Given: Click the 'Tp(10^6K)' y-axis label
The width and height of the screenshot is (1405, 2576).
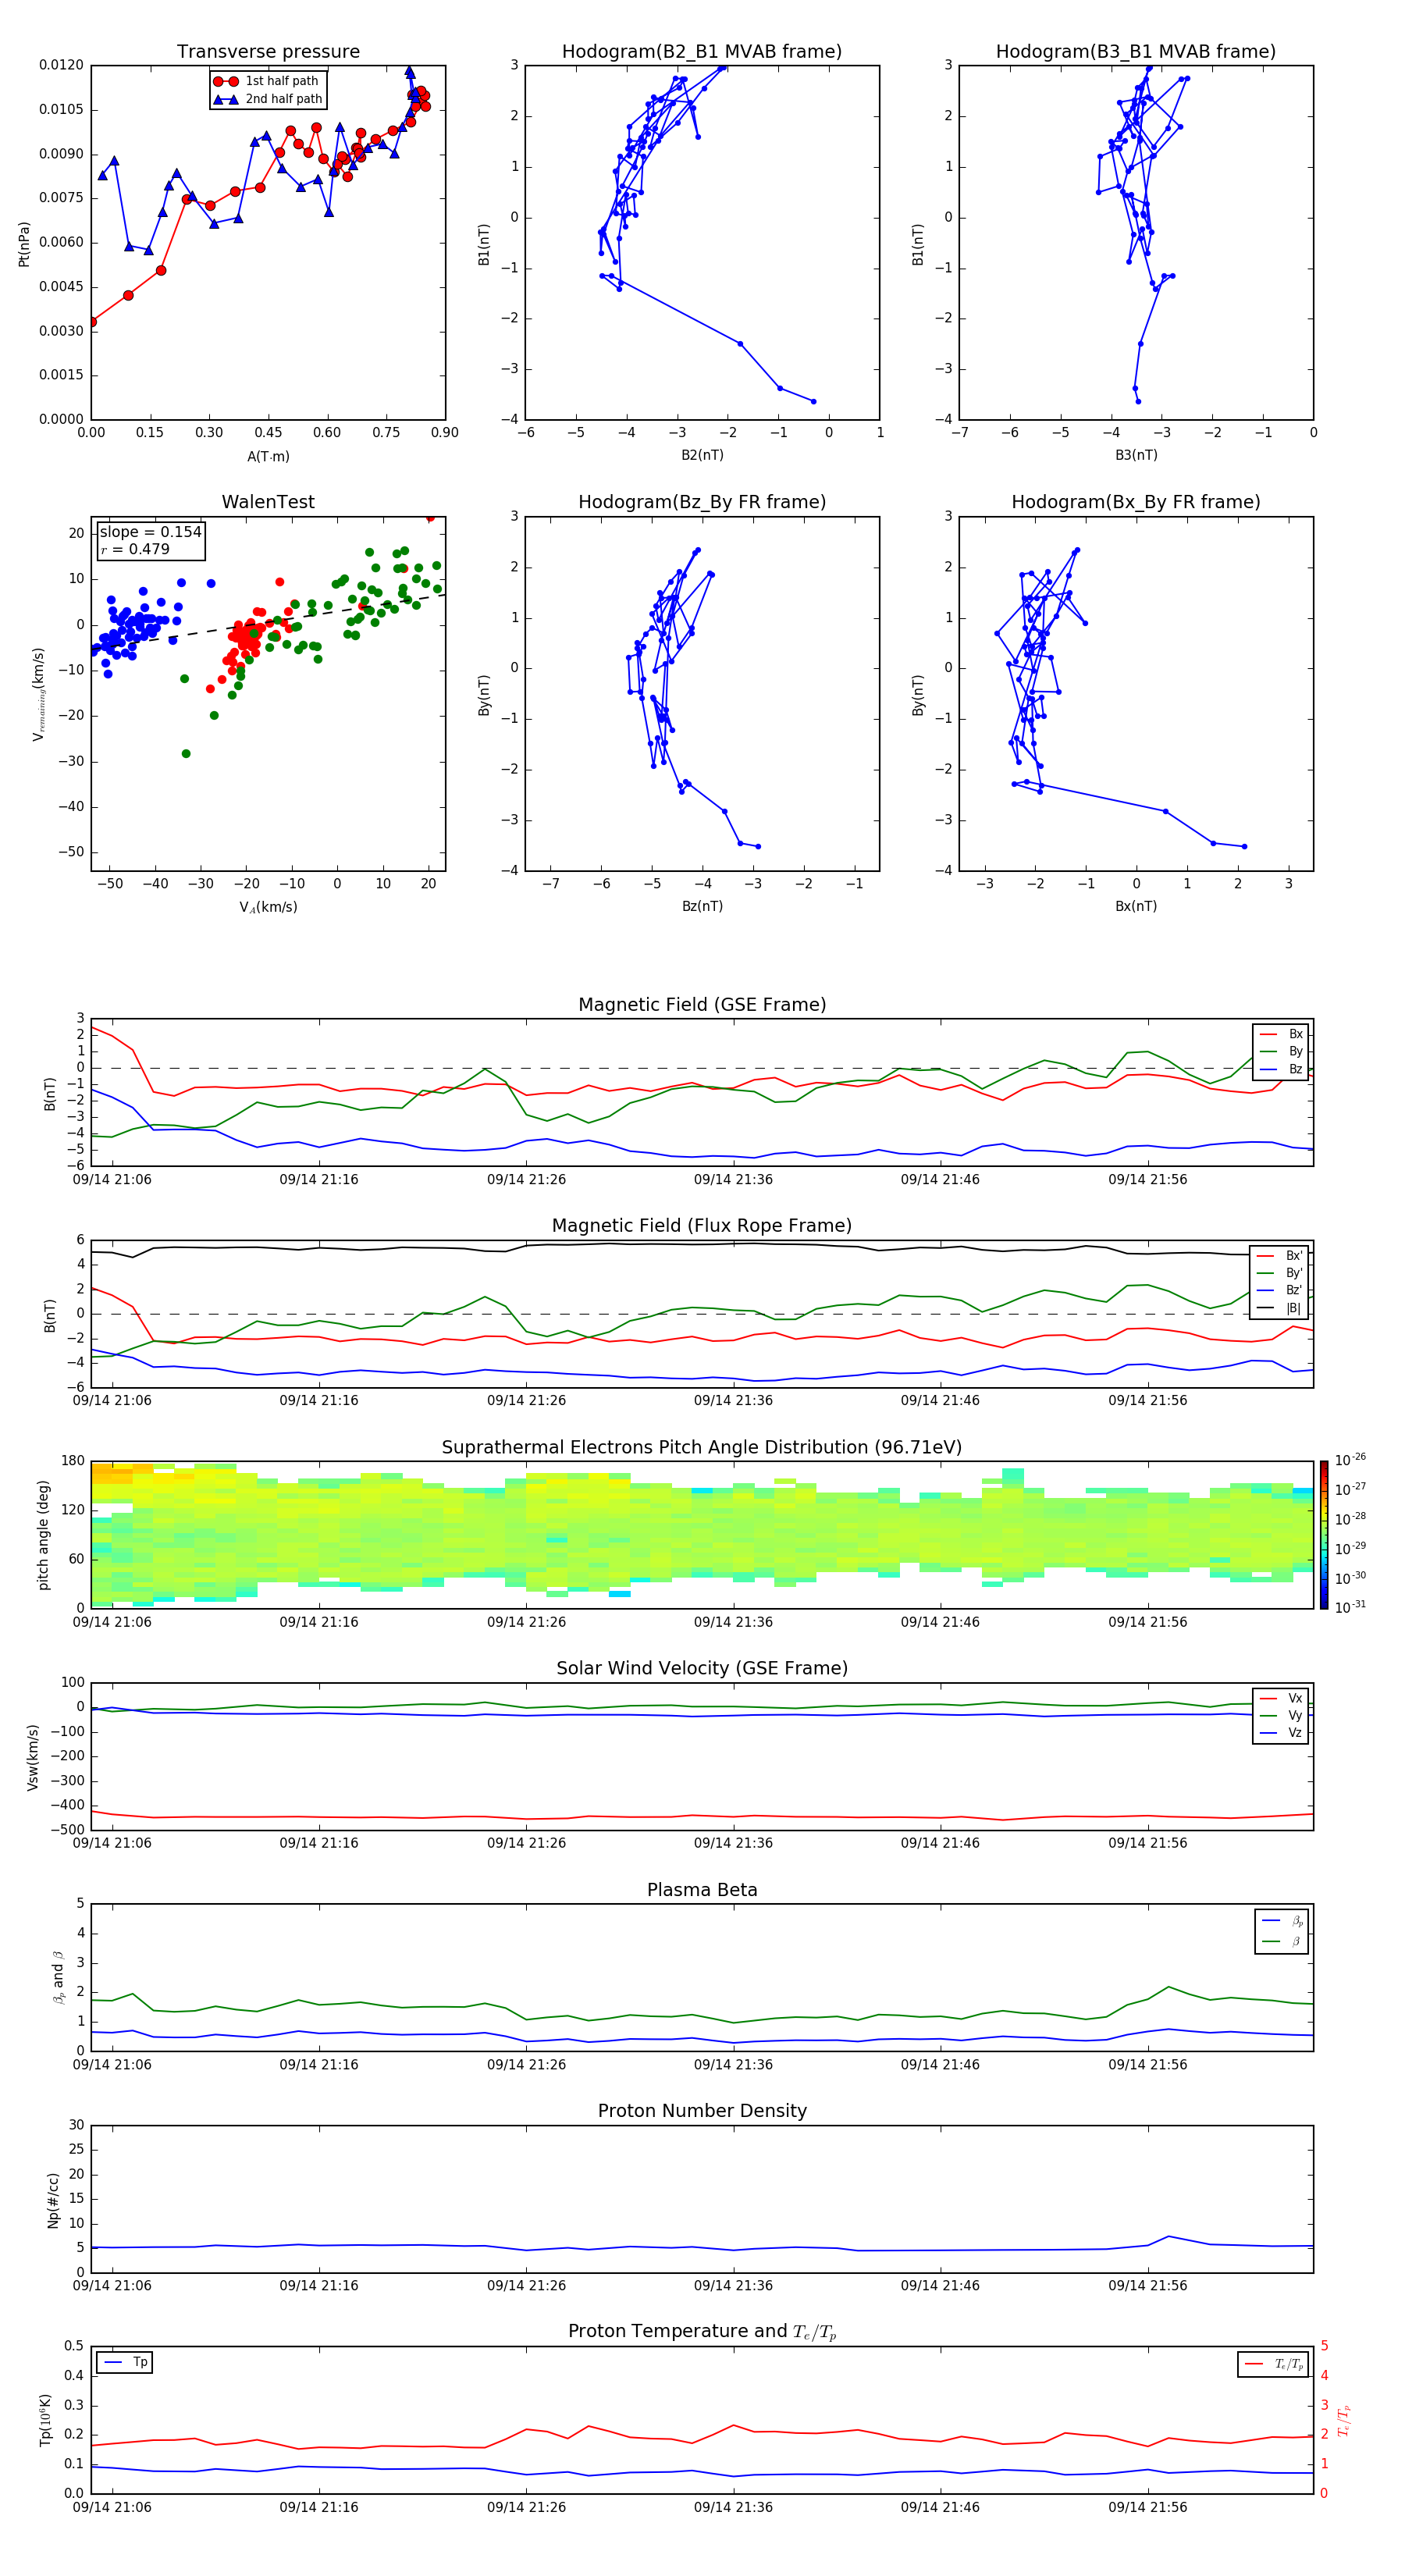Looking at the screenshot, I should tap(45, 2421).
